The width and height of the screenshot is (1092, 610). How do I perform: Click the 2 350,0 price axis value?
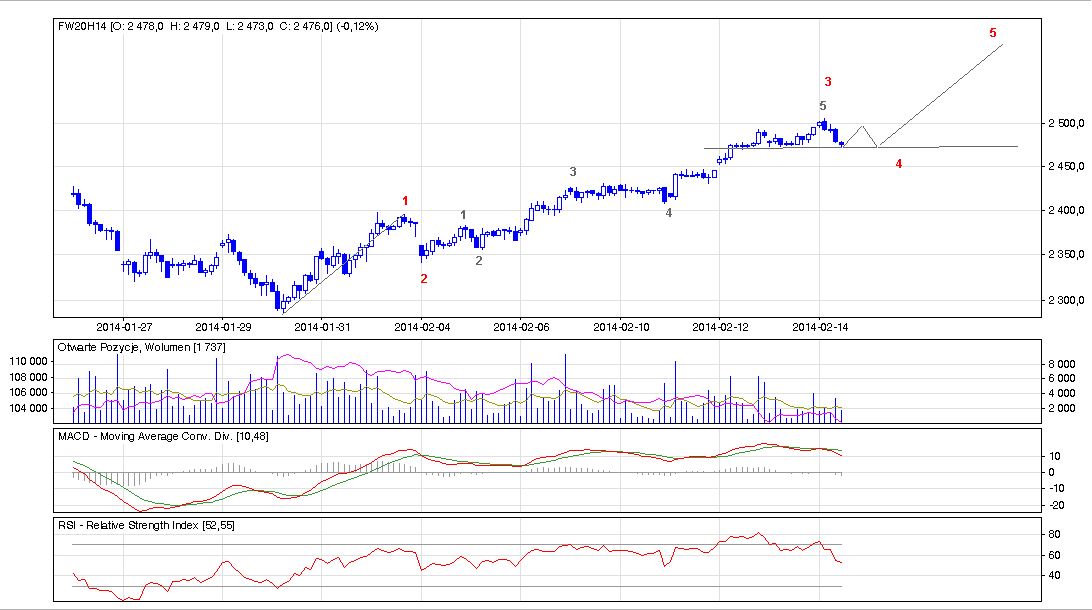point(1066,254)
